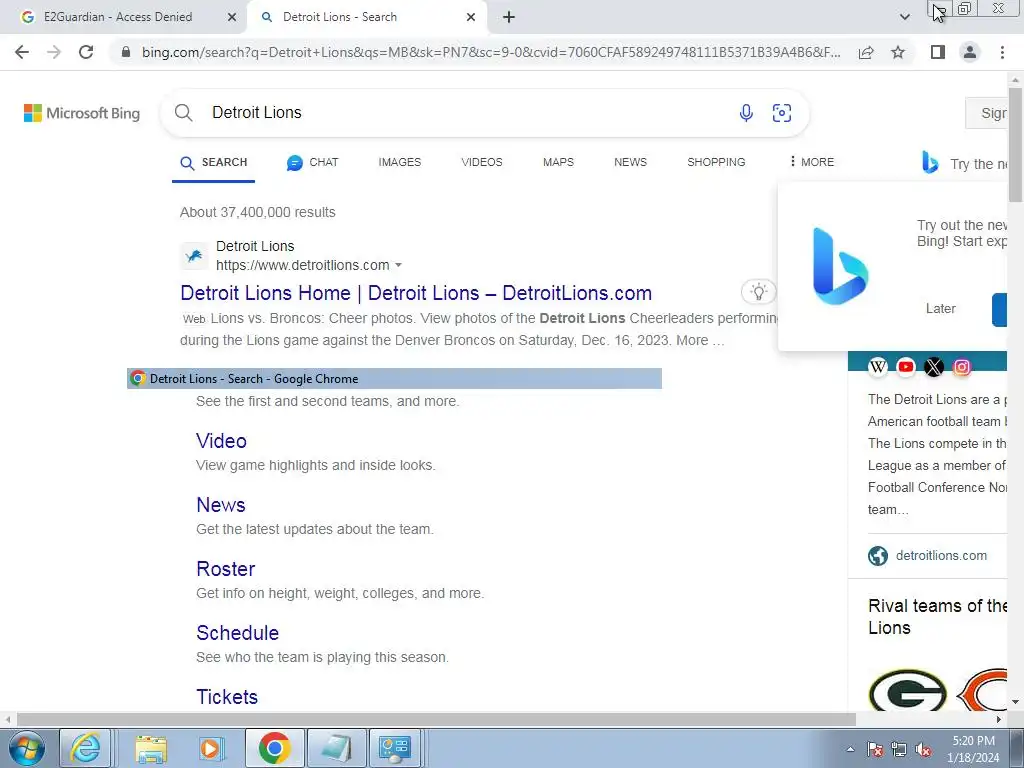
Task: Click the Detroit Lions favicon in result
Action: [x=194, y=256]
